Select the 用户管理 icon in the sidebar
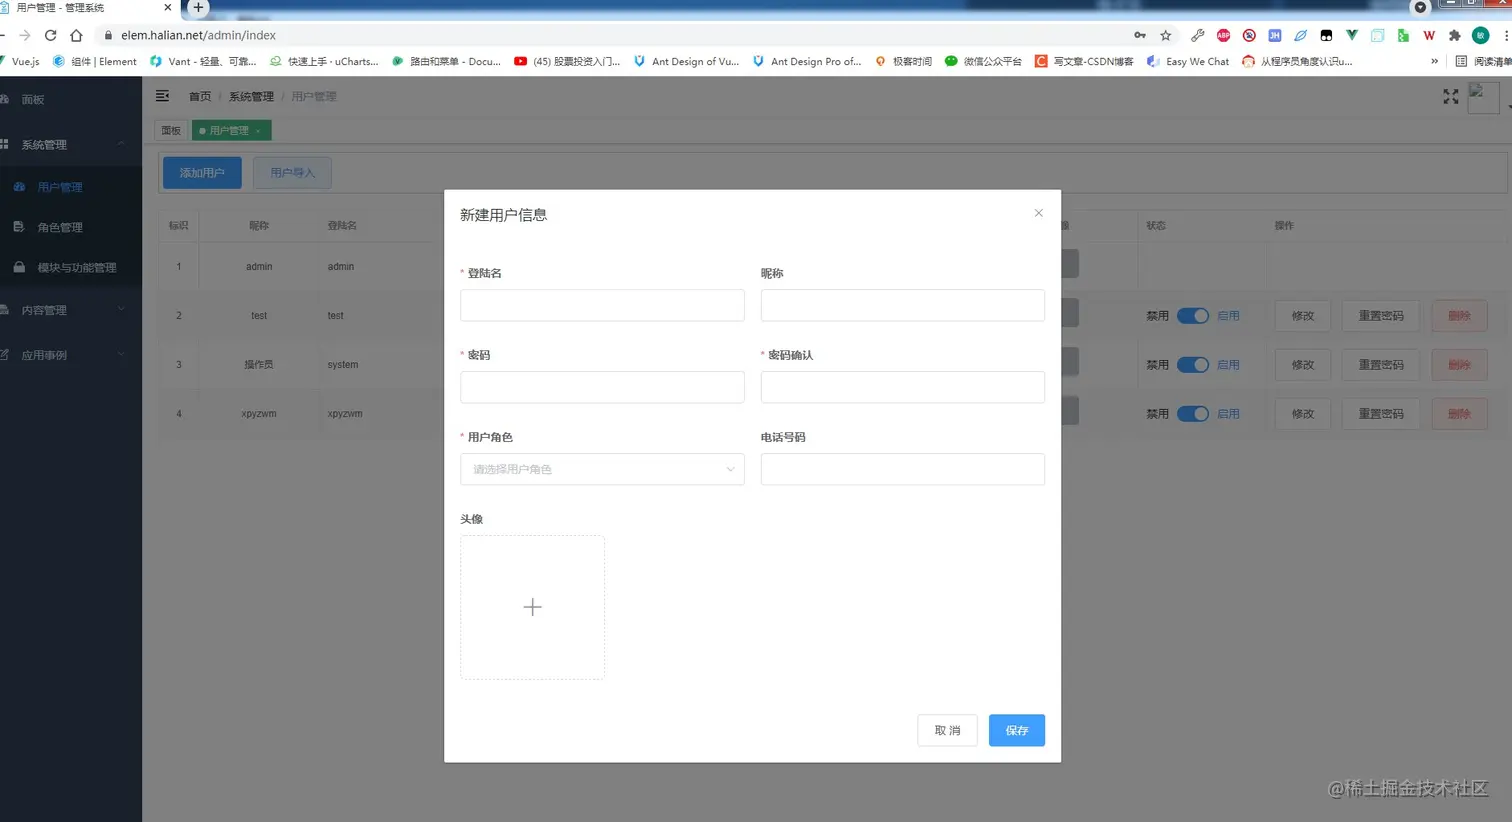Image resolution: width=1512 pixels, height=822 pixels. pos(20,186)
